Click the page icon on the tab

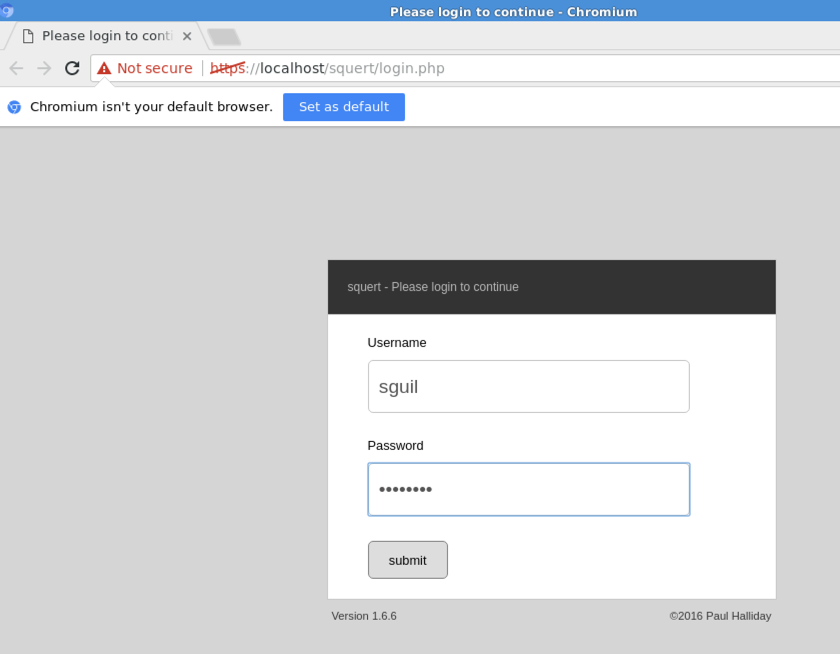click(28, 36)
